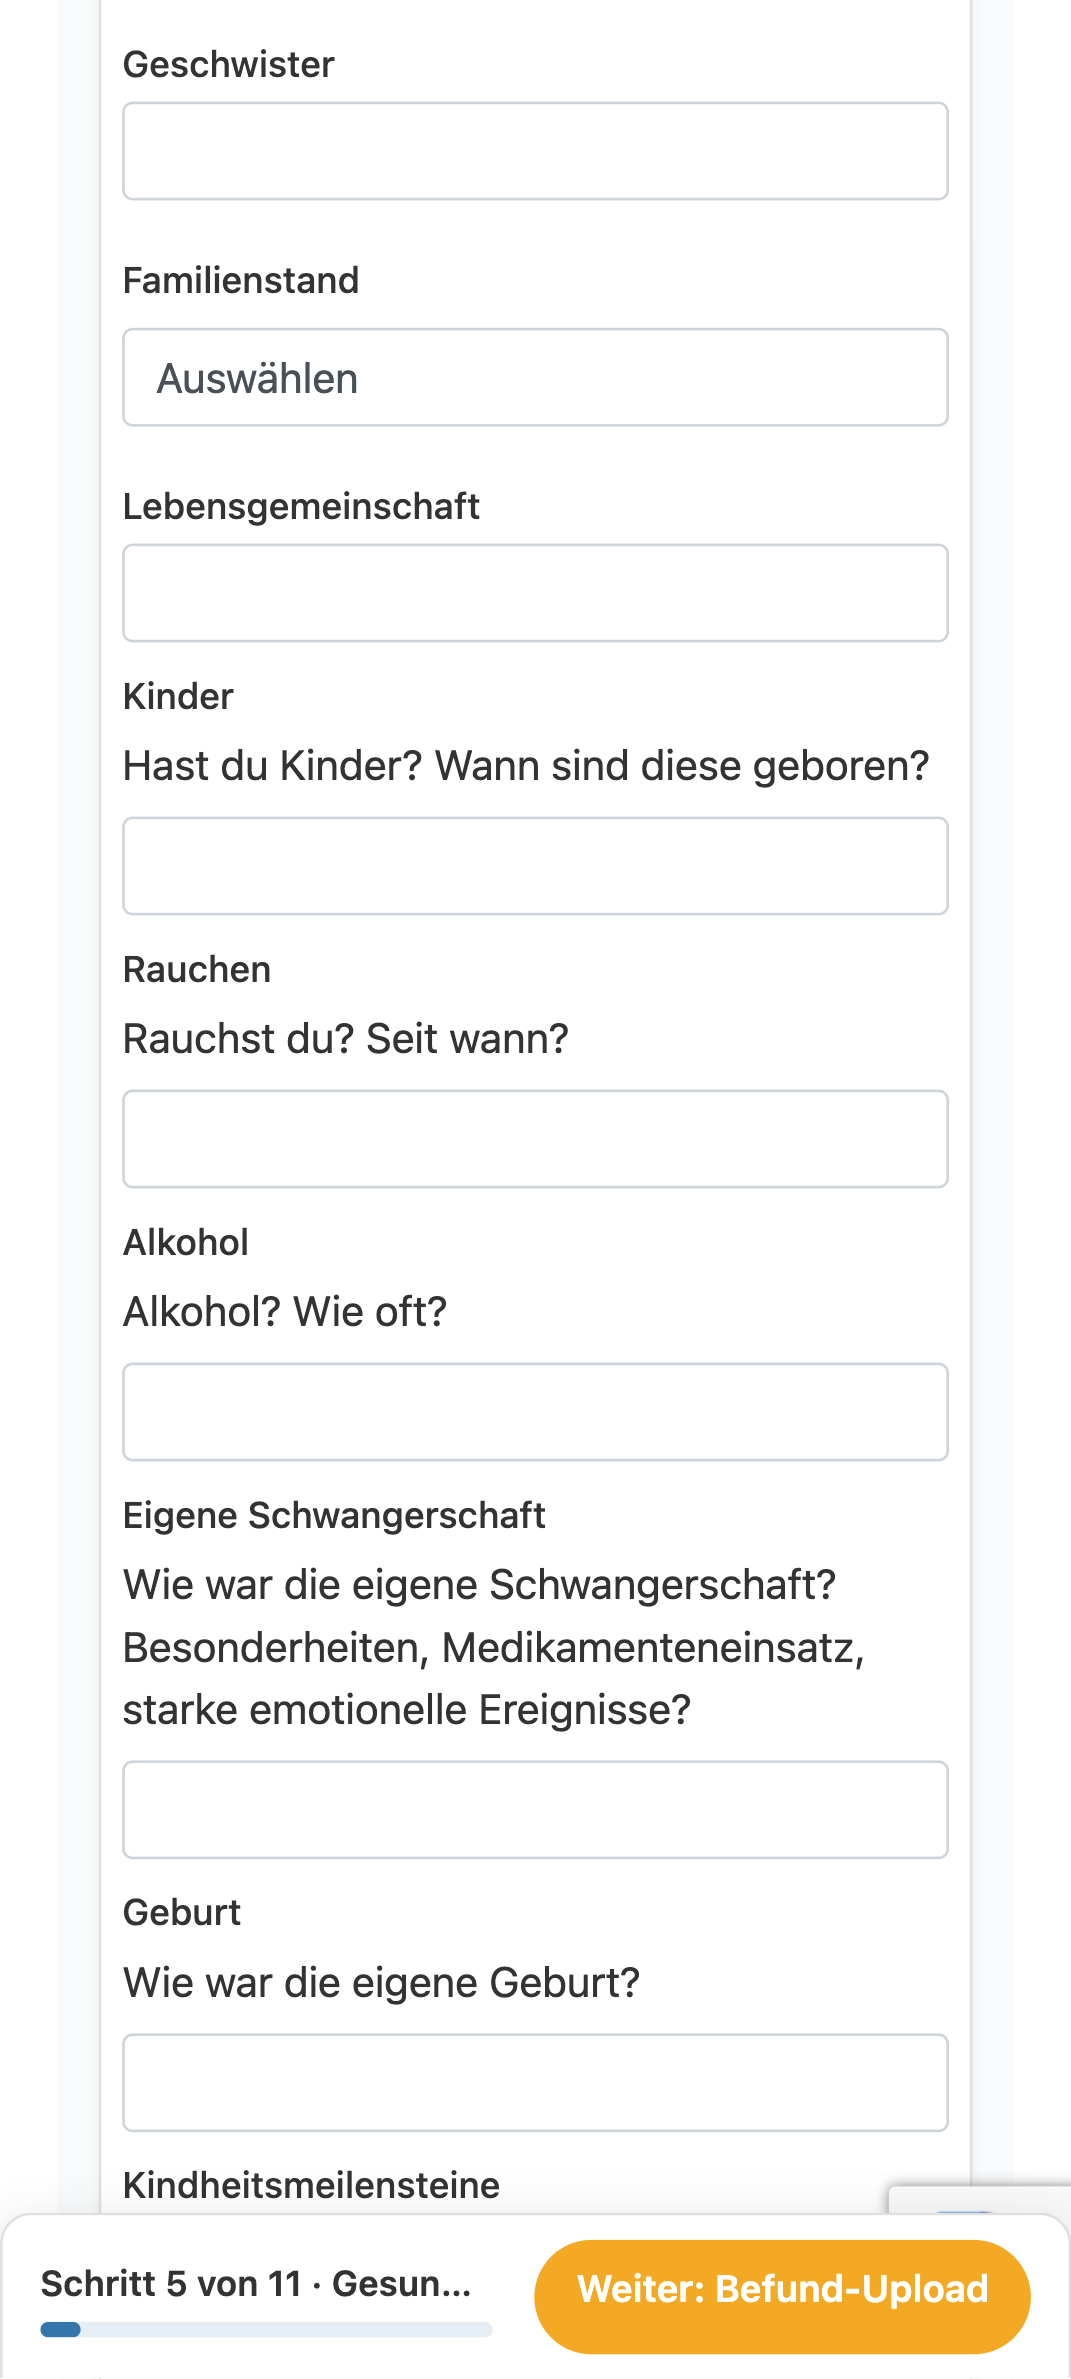Image resolution: width=1071 pixels, height=2379 pixels.
Task: Click the input under 'Rauchst du? Seit wann?'
Action: 535,1139
